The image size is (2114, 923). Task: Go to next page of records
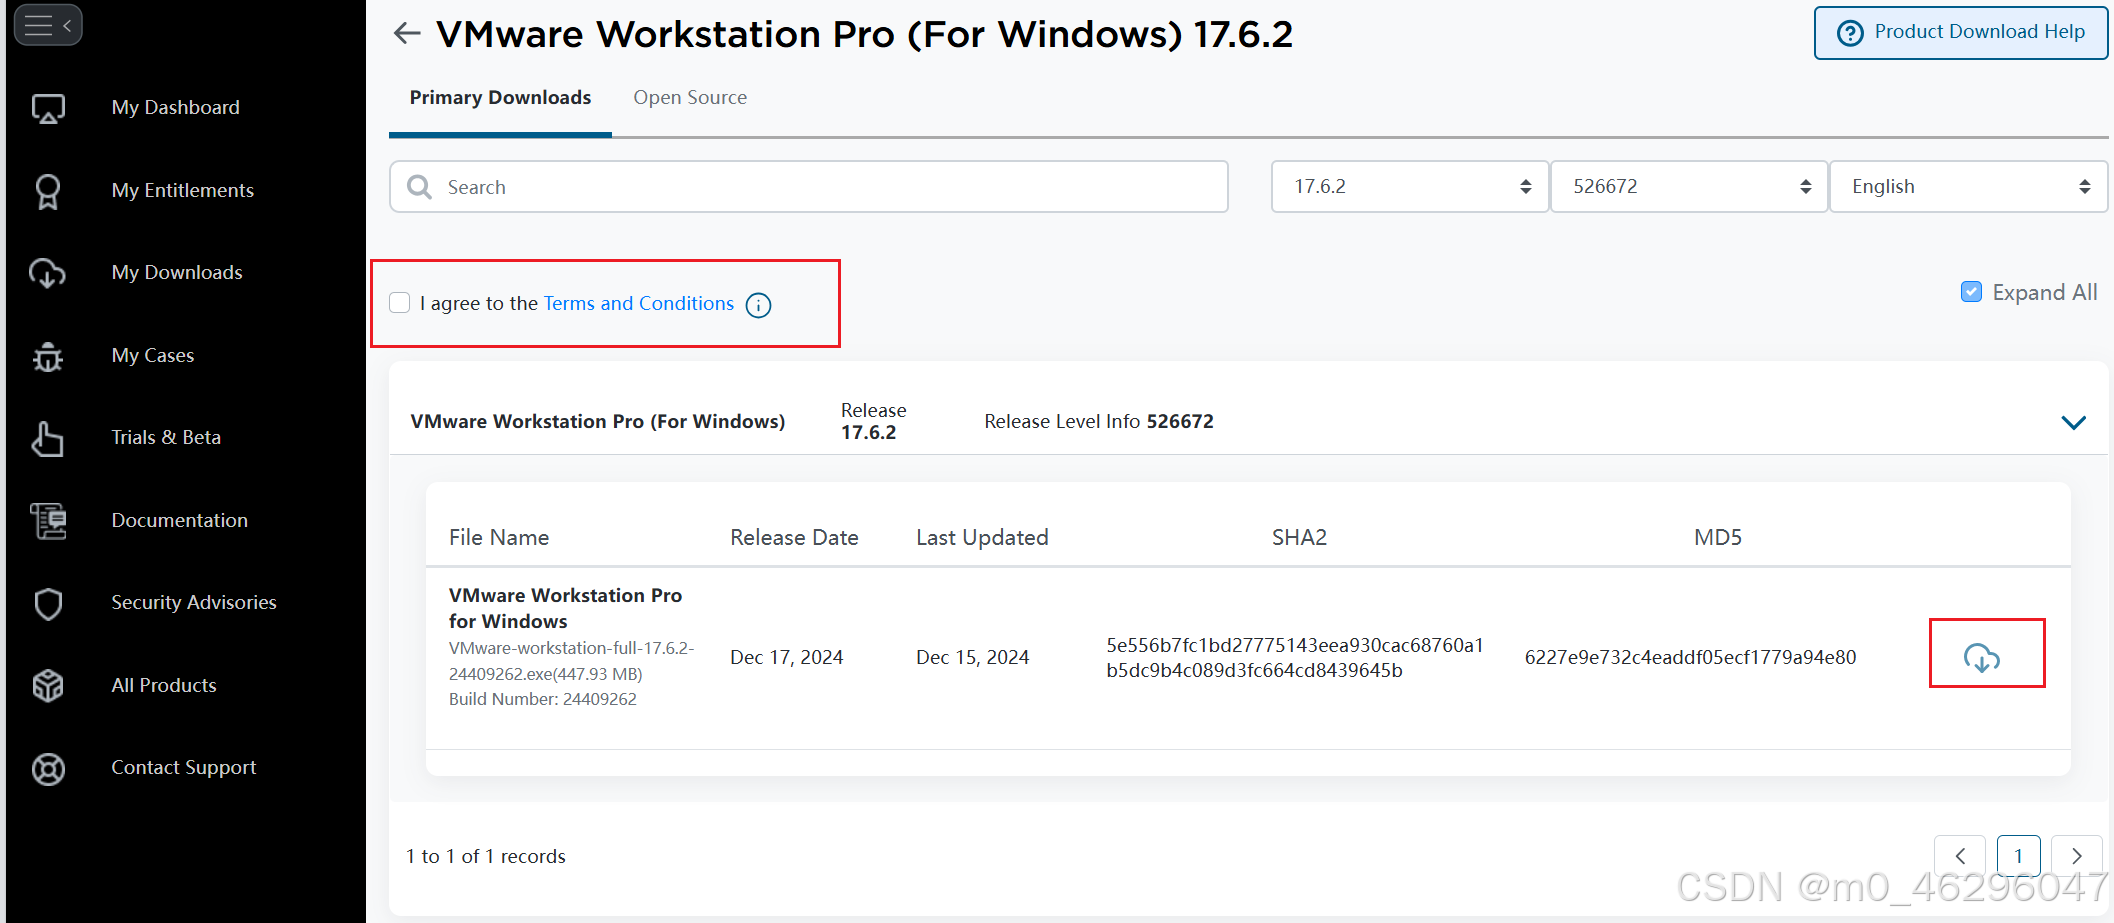click(2077, 856)
